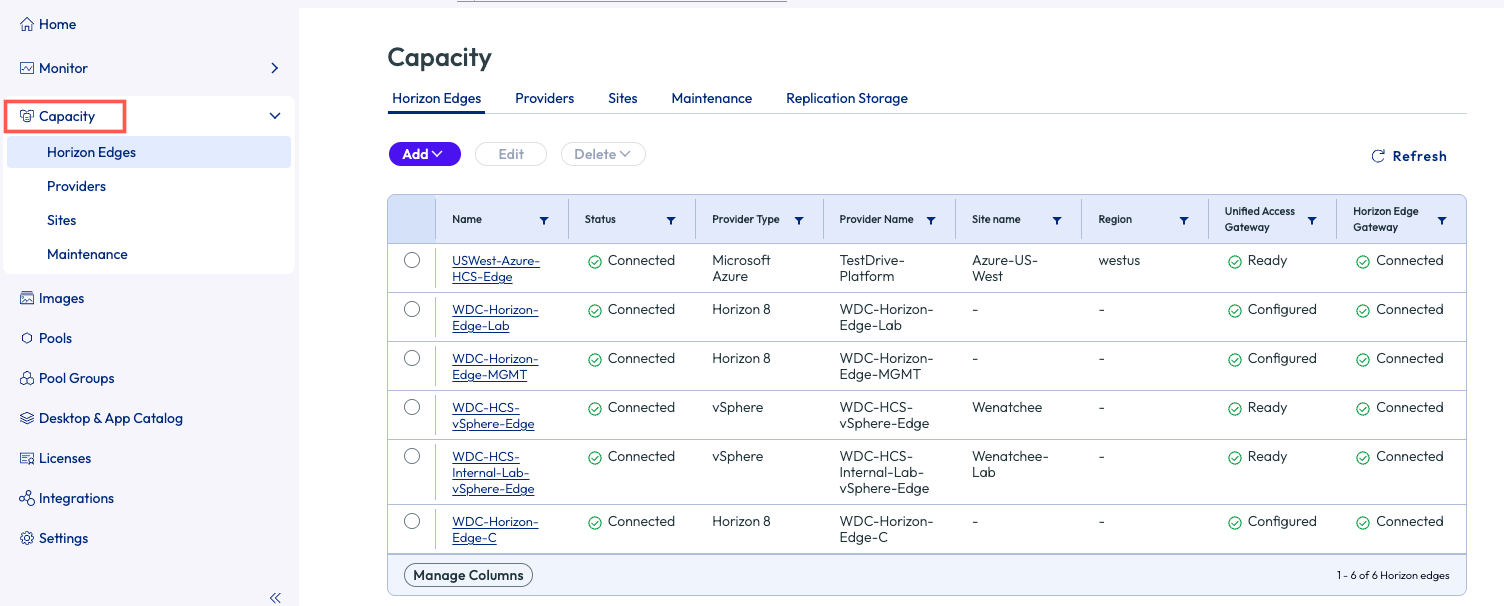
Task: Click the Integrations sidebar icon
Action: pos(27,499)
